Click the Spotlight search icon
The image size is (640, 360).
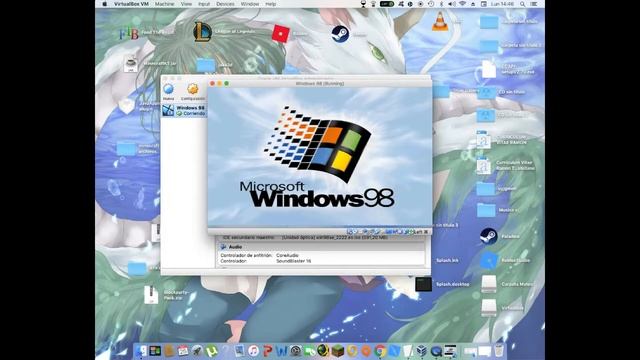click(x=522, y=4)
